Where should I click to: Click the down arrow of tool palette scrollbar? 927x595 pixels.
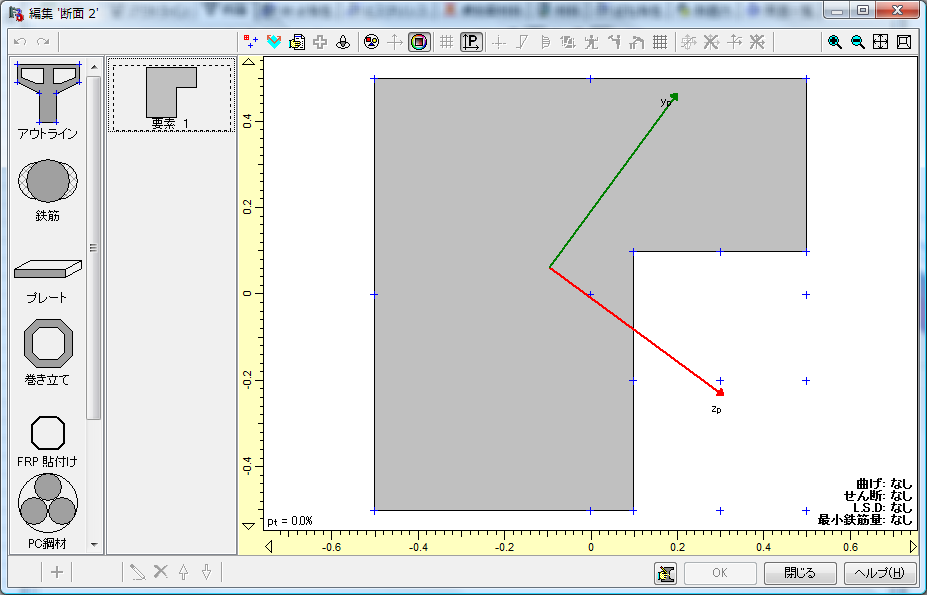click(94, 544)
